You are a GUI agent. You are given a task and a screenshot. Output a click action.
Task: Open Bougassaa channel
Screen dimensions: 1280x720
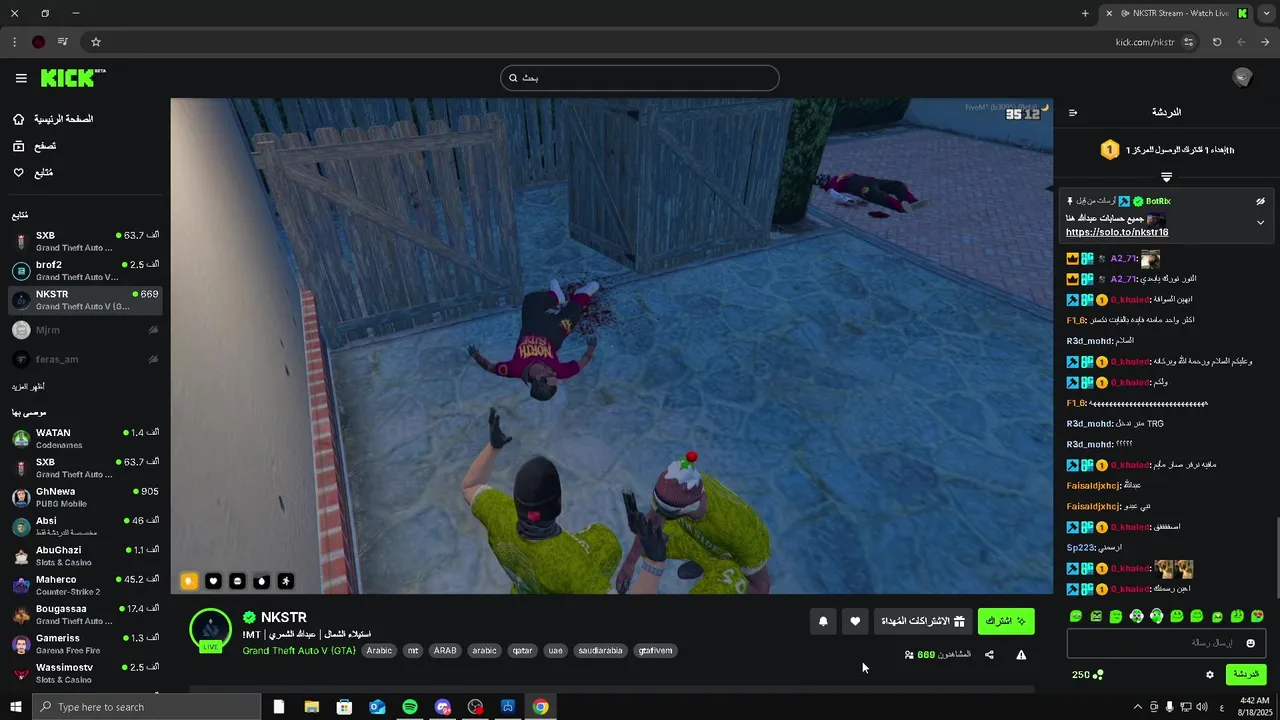85,614
